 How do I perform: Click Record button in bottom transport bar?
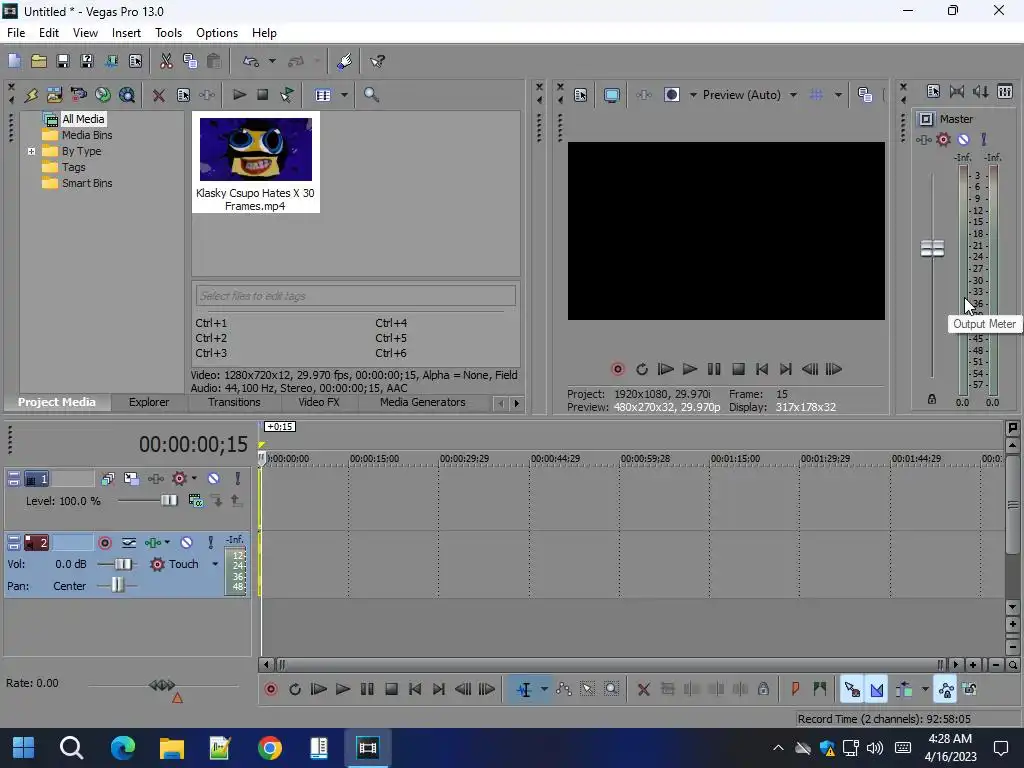270,690
